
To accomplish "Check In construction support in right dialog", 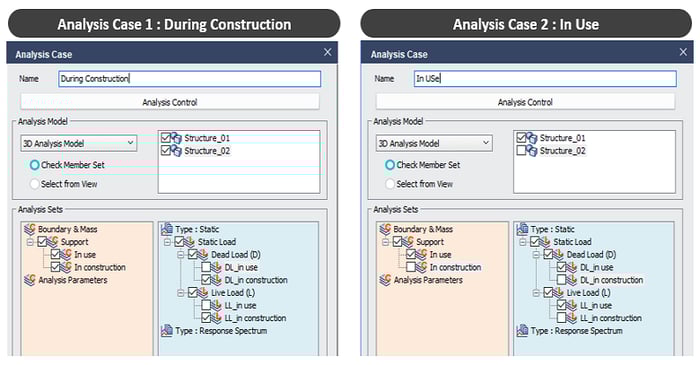I will 411,267.
